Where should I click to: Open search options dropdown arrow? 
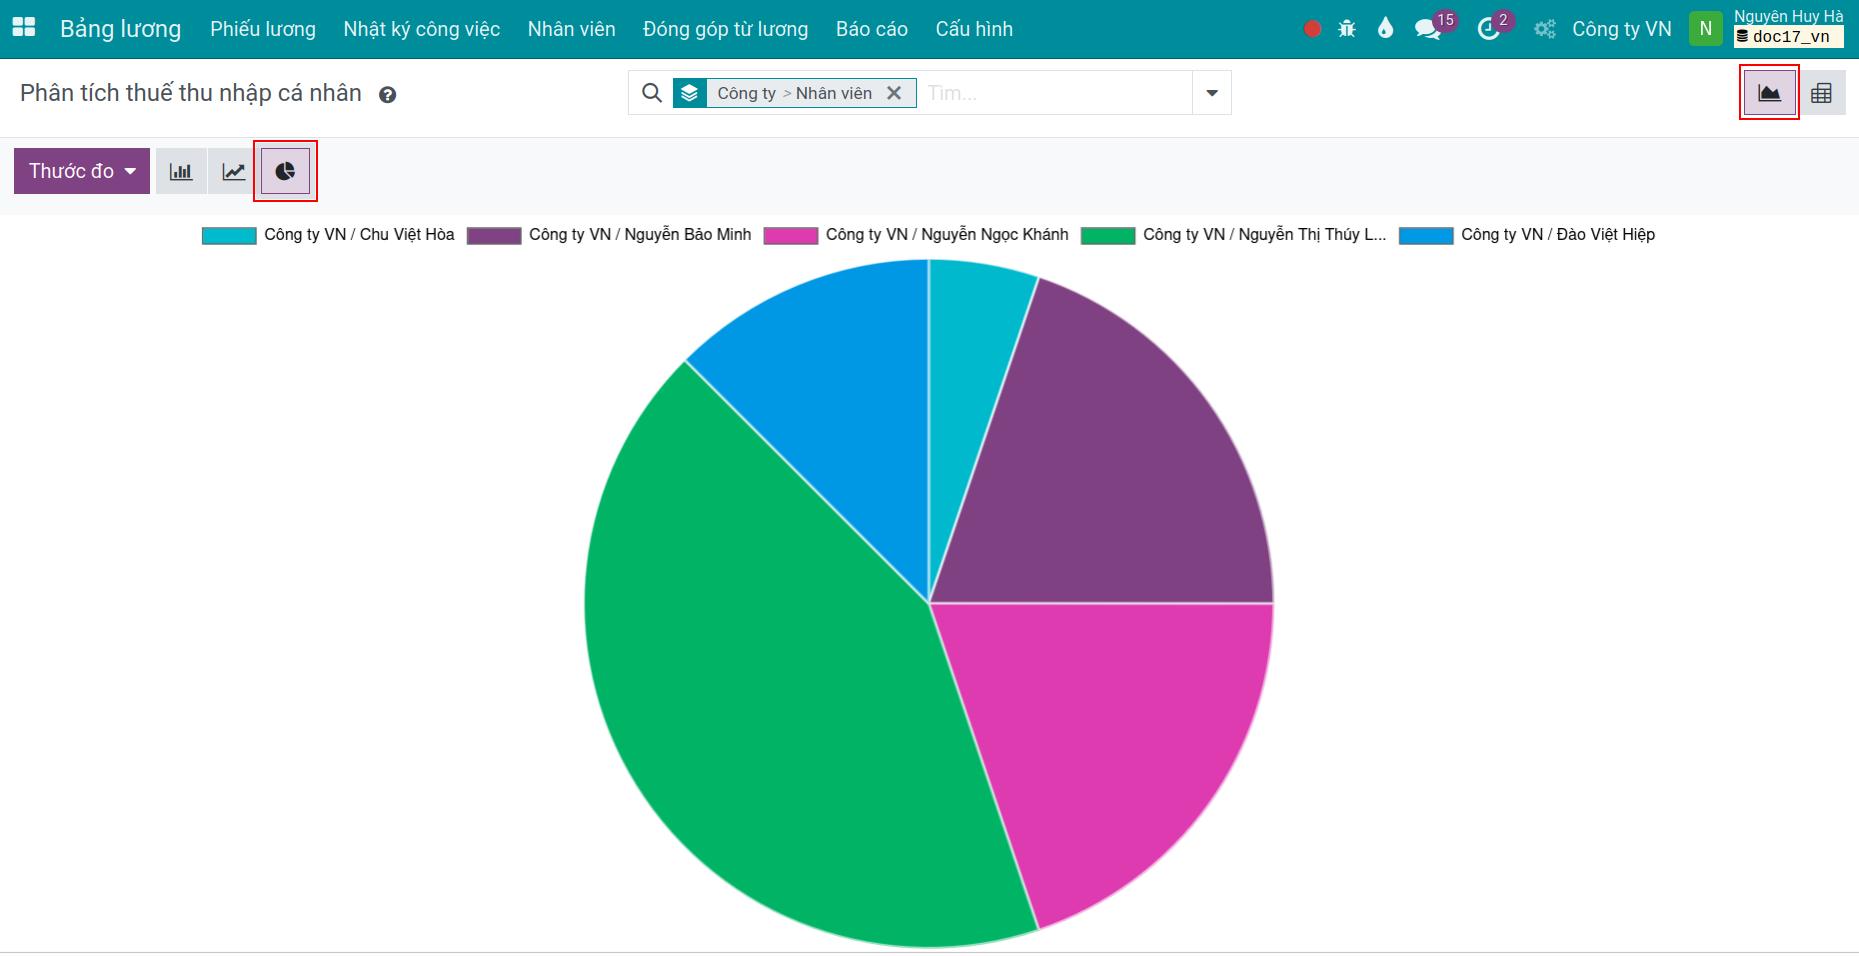point(1211,93)
